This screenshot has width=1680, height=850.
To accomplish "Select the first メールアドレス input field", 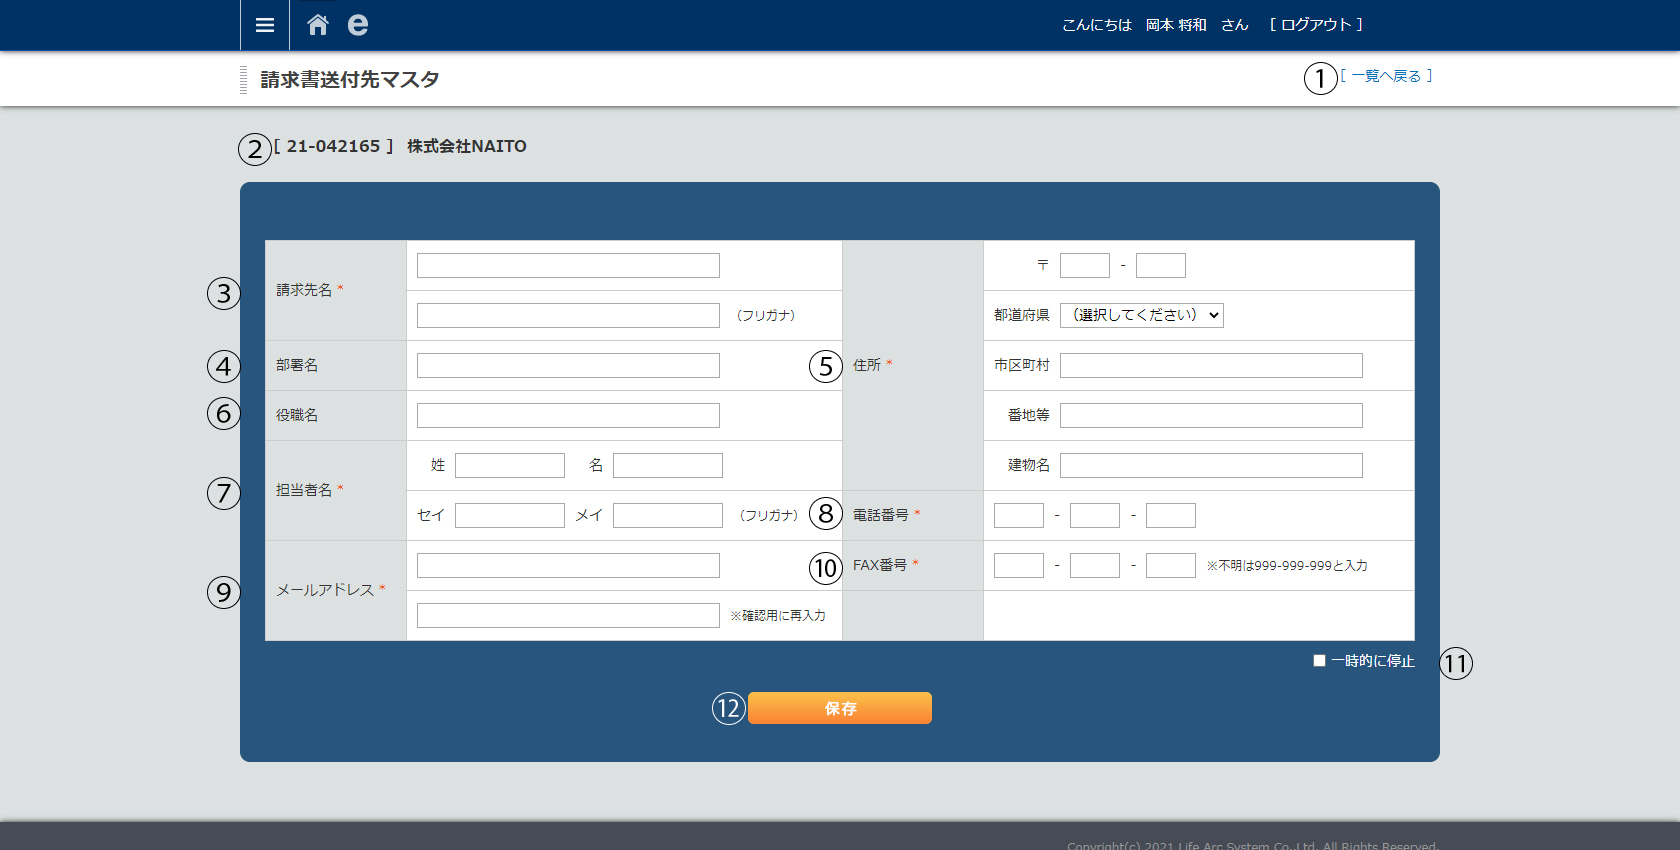I will pos(568,565).
